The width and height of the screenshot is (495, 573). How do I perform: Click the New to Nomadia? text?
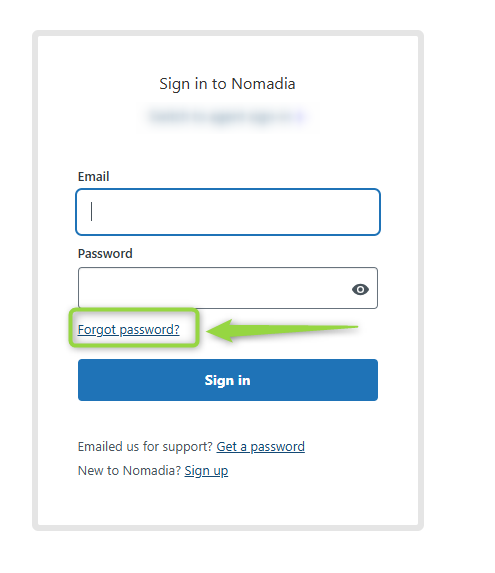click(x=129, y=471)
